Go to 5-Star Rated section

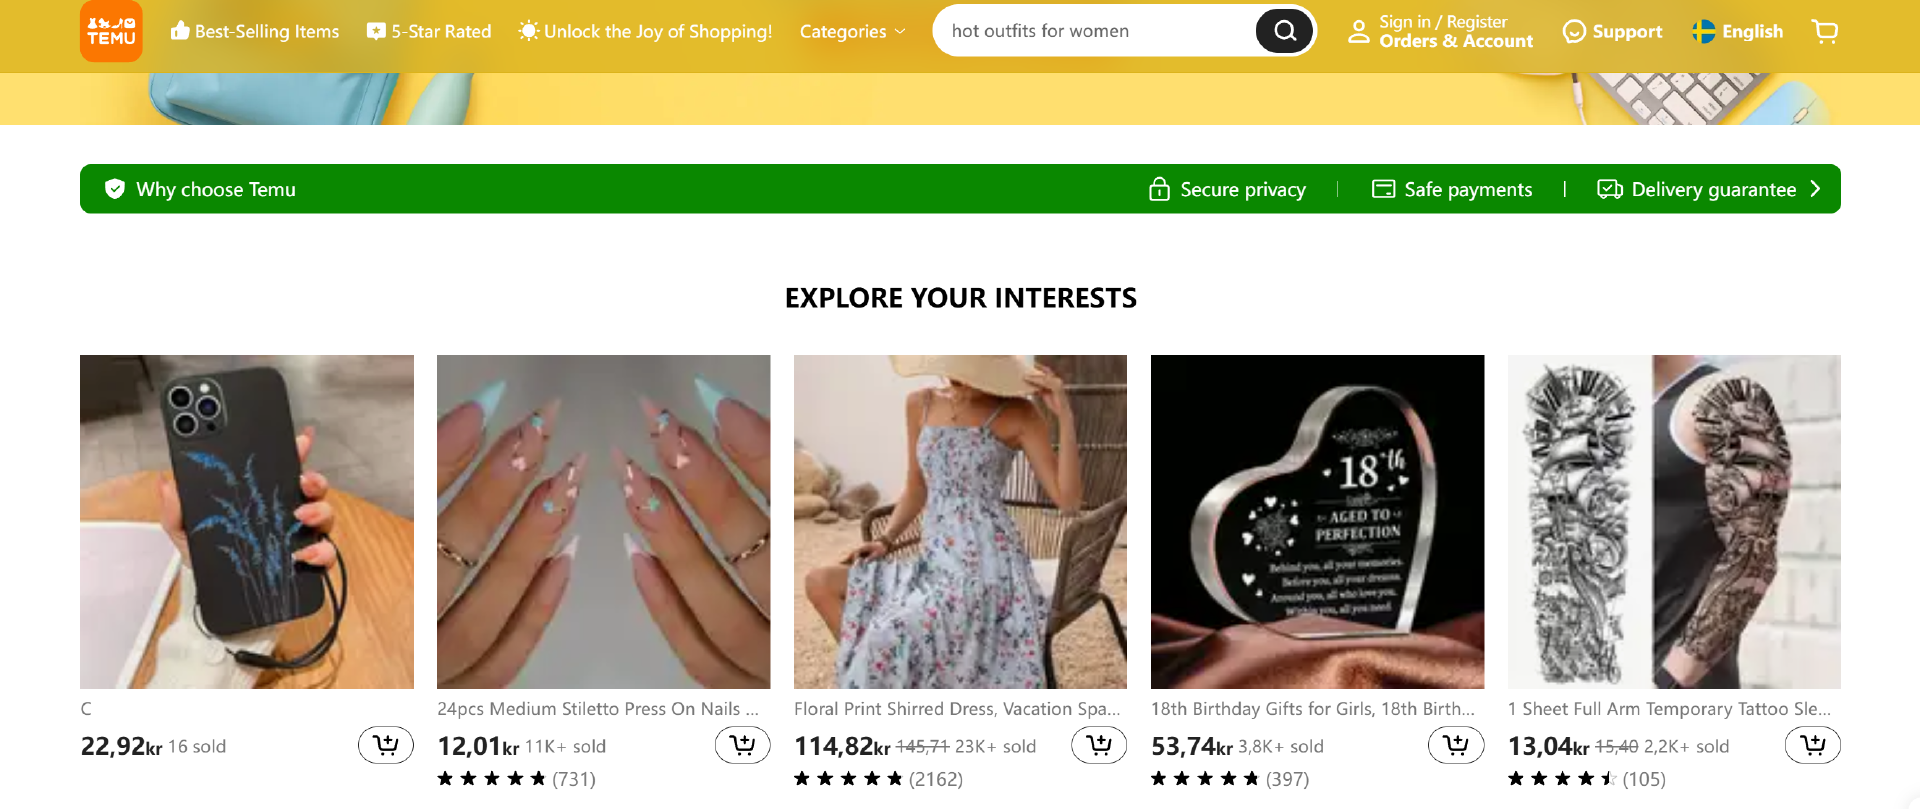coord(429,32)
